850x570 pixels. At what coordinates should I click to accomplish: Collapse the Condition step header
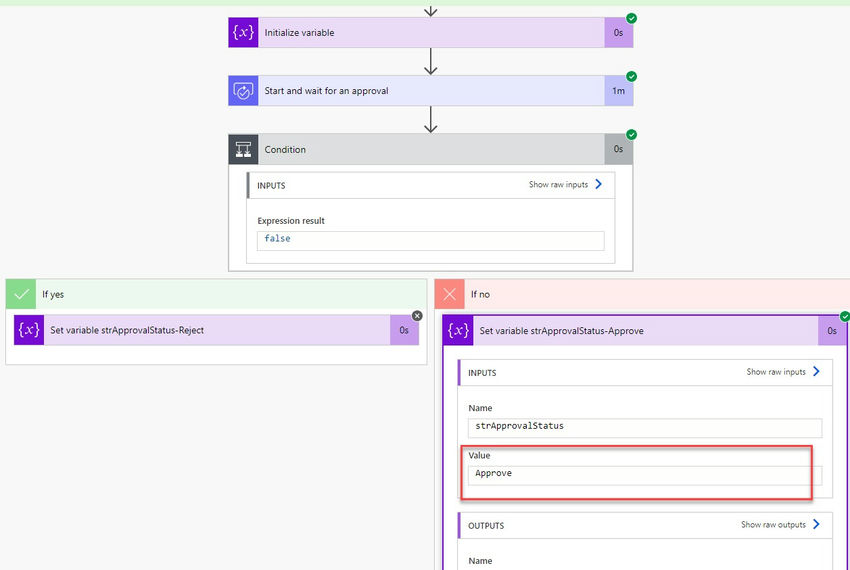tap(430, 149)
